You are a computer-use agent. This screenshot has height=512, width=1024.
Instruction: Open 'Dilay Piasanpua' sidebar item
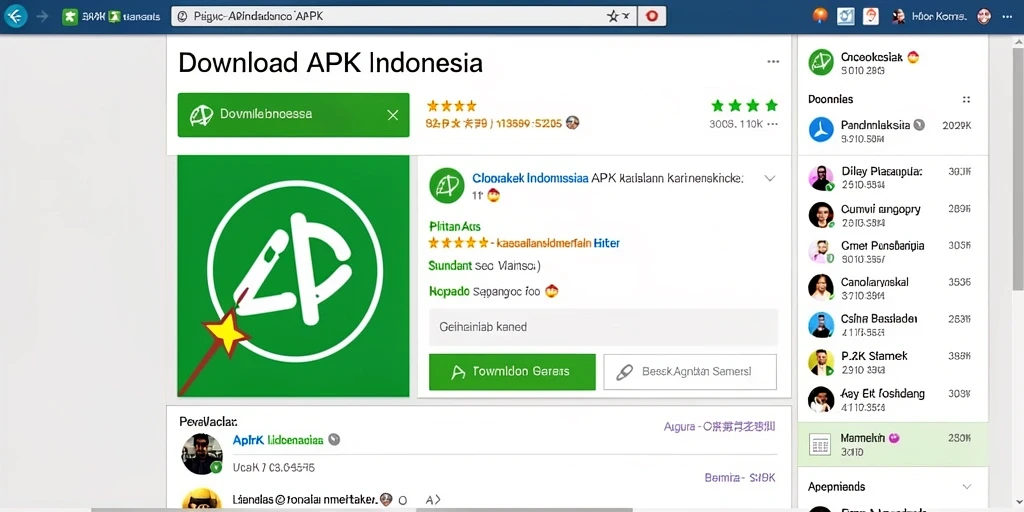[x=893, y=178]
